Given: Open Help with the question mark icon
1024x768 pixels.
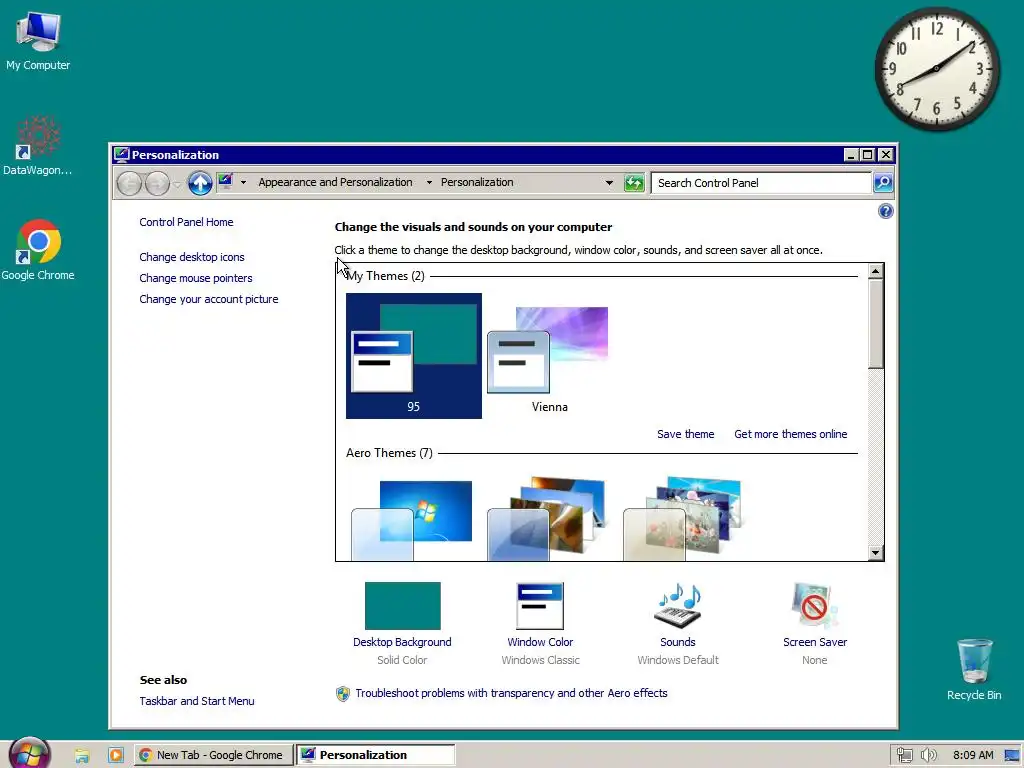Looking at the screenshot, I should [x=886, y=211].
